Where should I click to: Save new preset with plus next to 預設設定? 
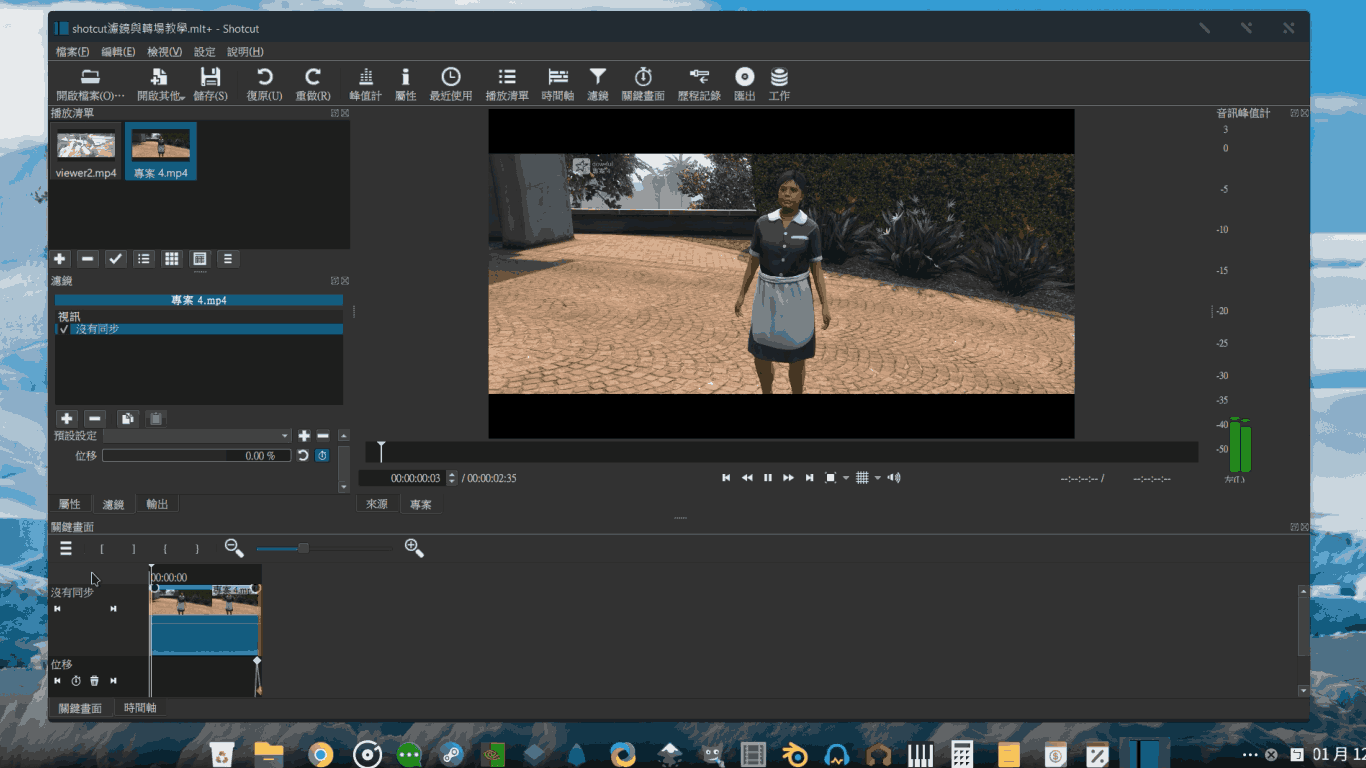click(305, 436)
